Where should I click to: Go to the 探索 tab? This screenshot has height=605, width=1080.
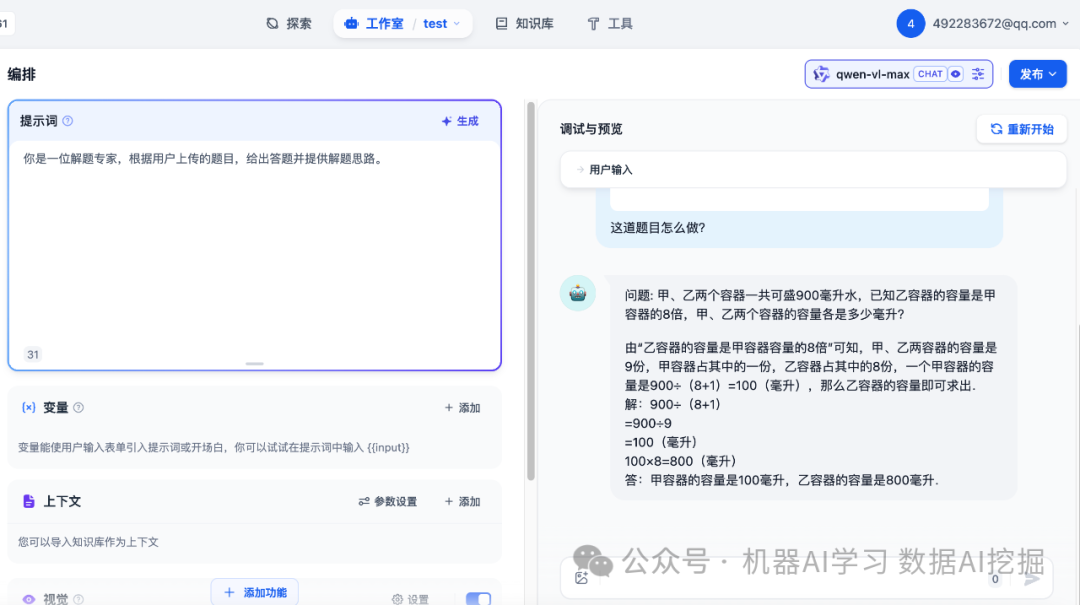point(288,24)
